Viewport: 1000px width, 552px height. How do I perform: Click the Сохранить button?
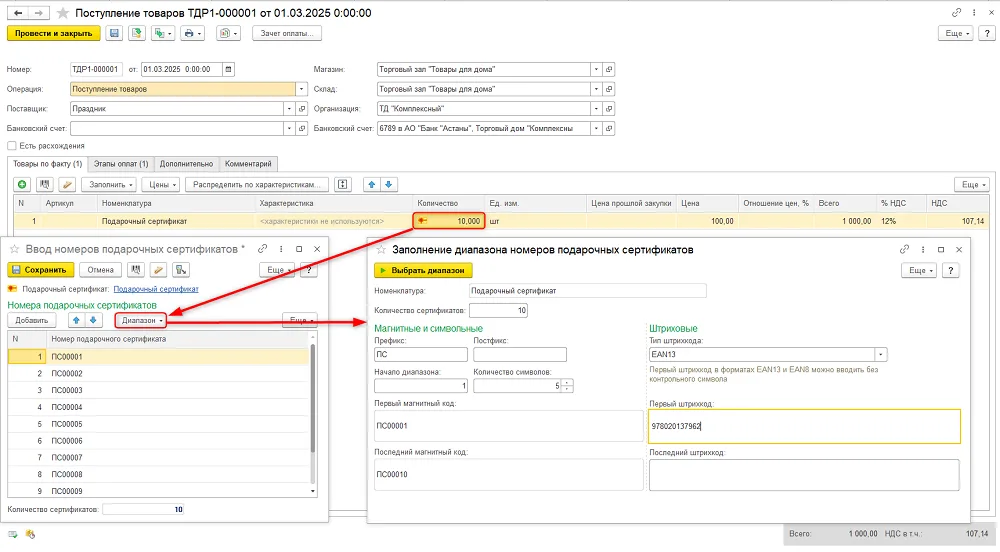click(40, 270)
